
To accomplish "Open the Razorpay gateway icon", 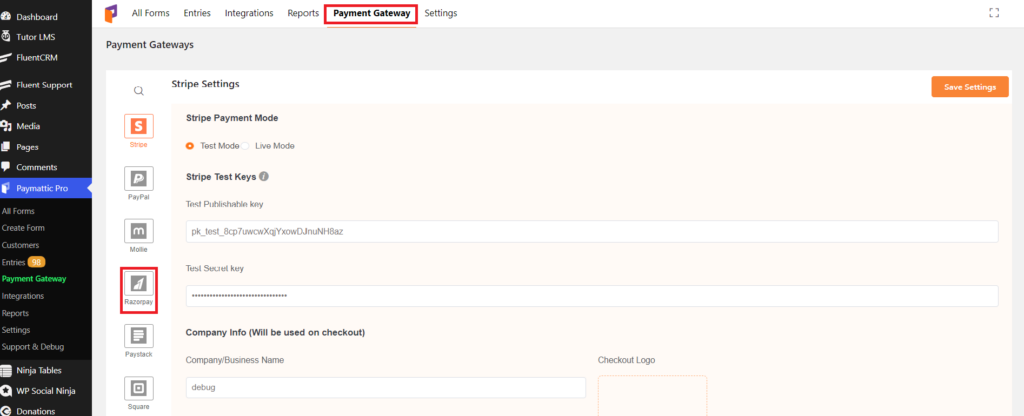I will [138, 283].
